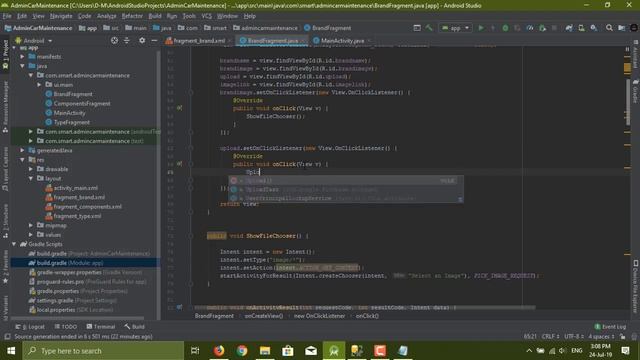This screenshot has height=360, width=640.
Task: Expand the generatedJava folder
Action: [x=22, y=150]
